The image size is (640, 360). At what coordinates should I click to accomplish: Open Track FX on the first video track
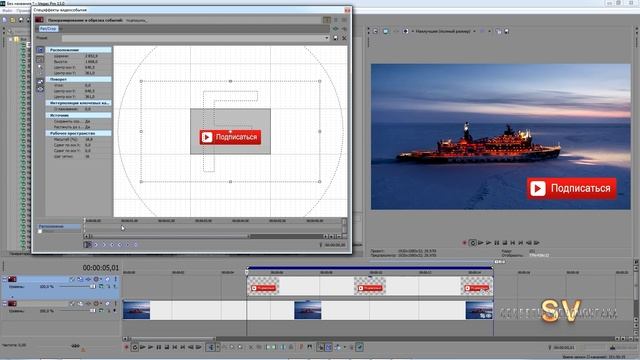[x=88, y=279]
